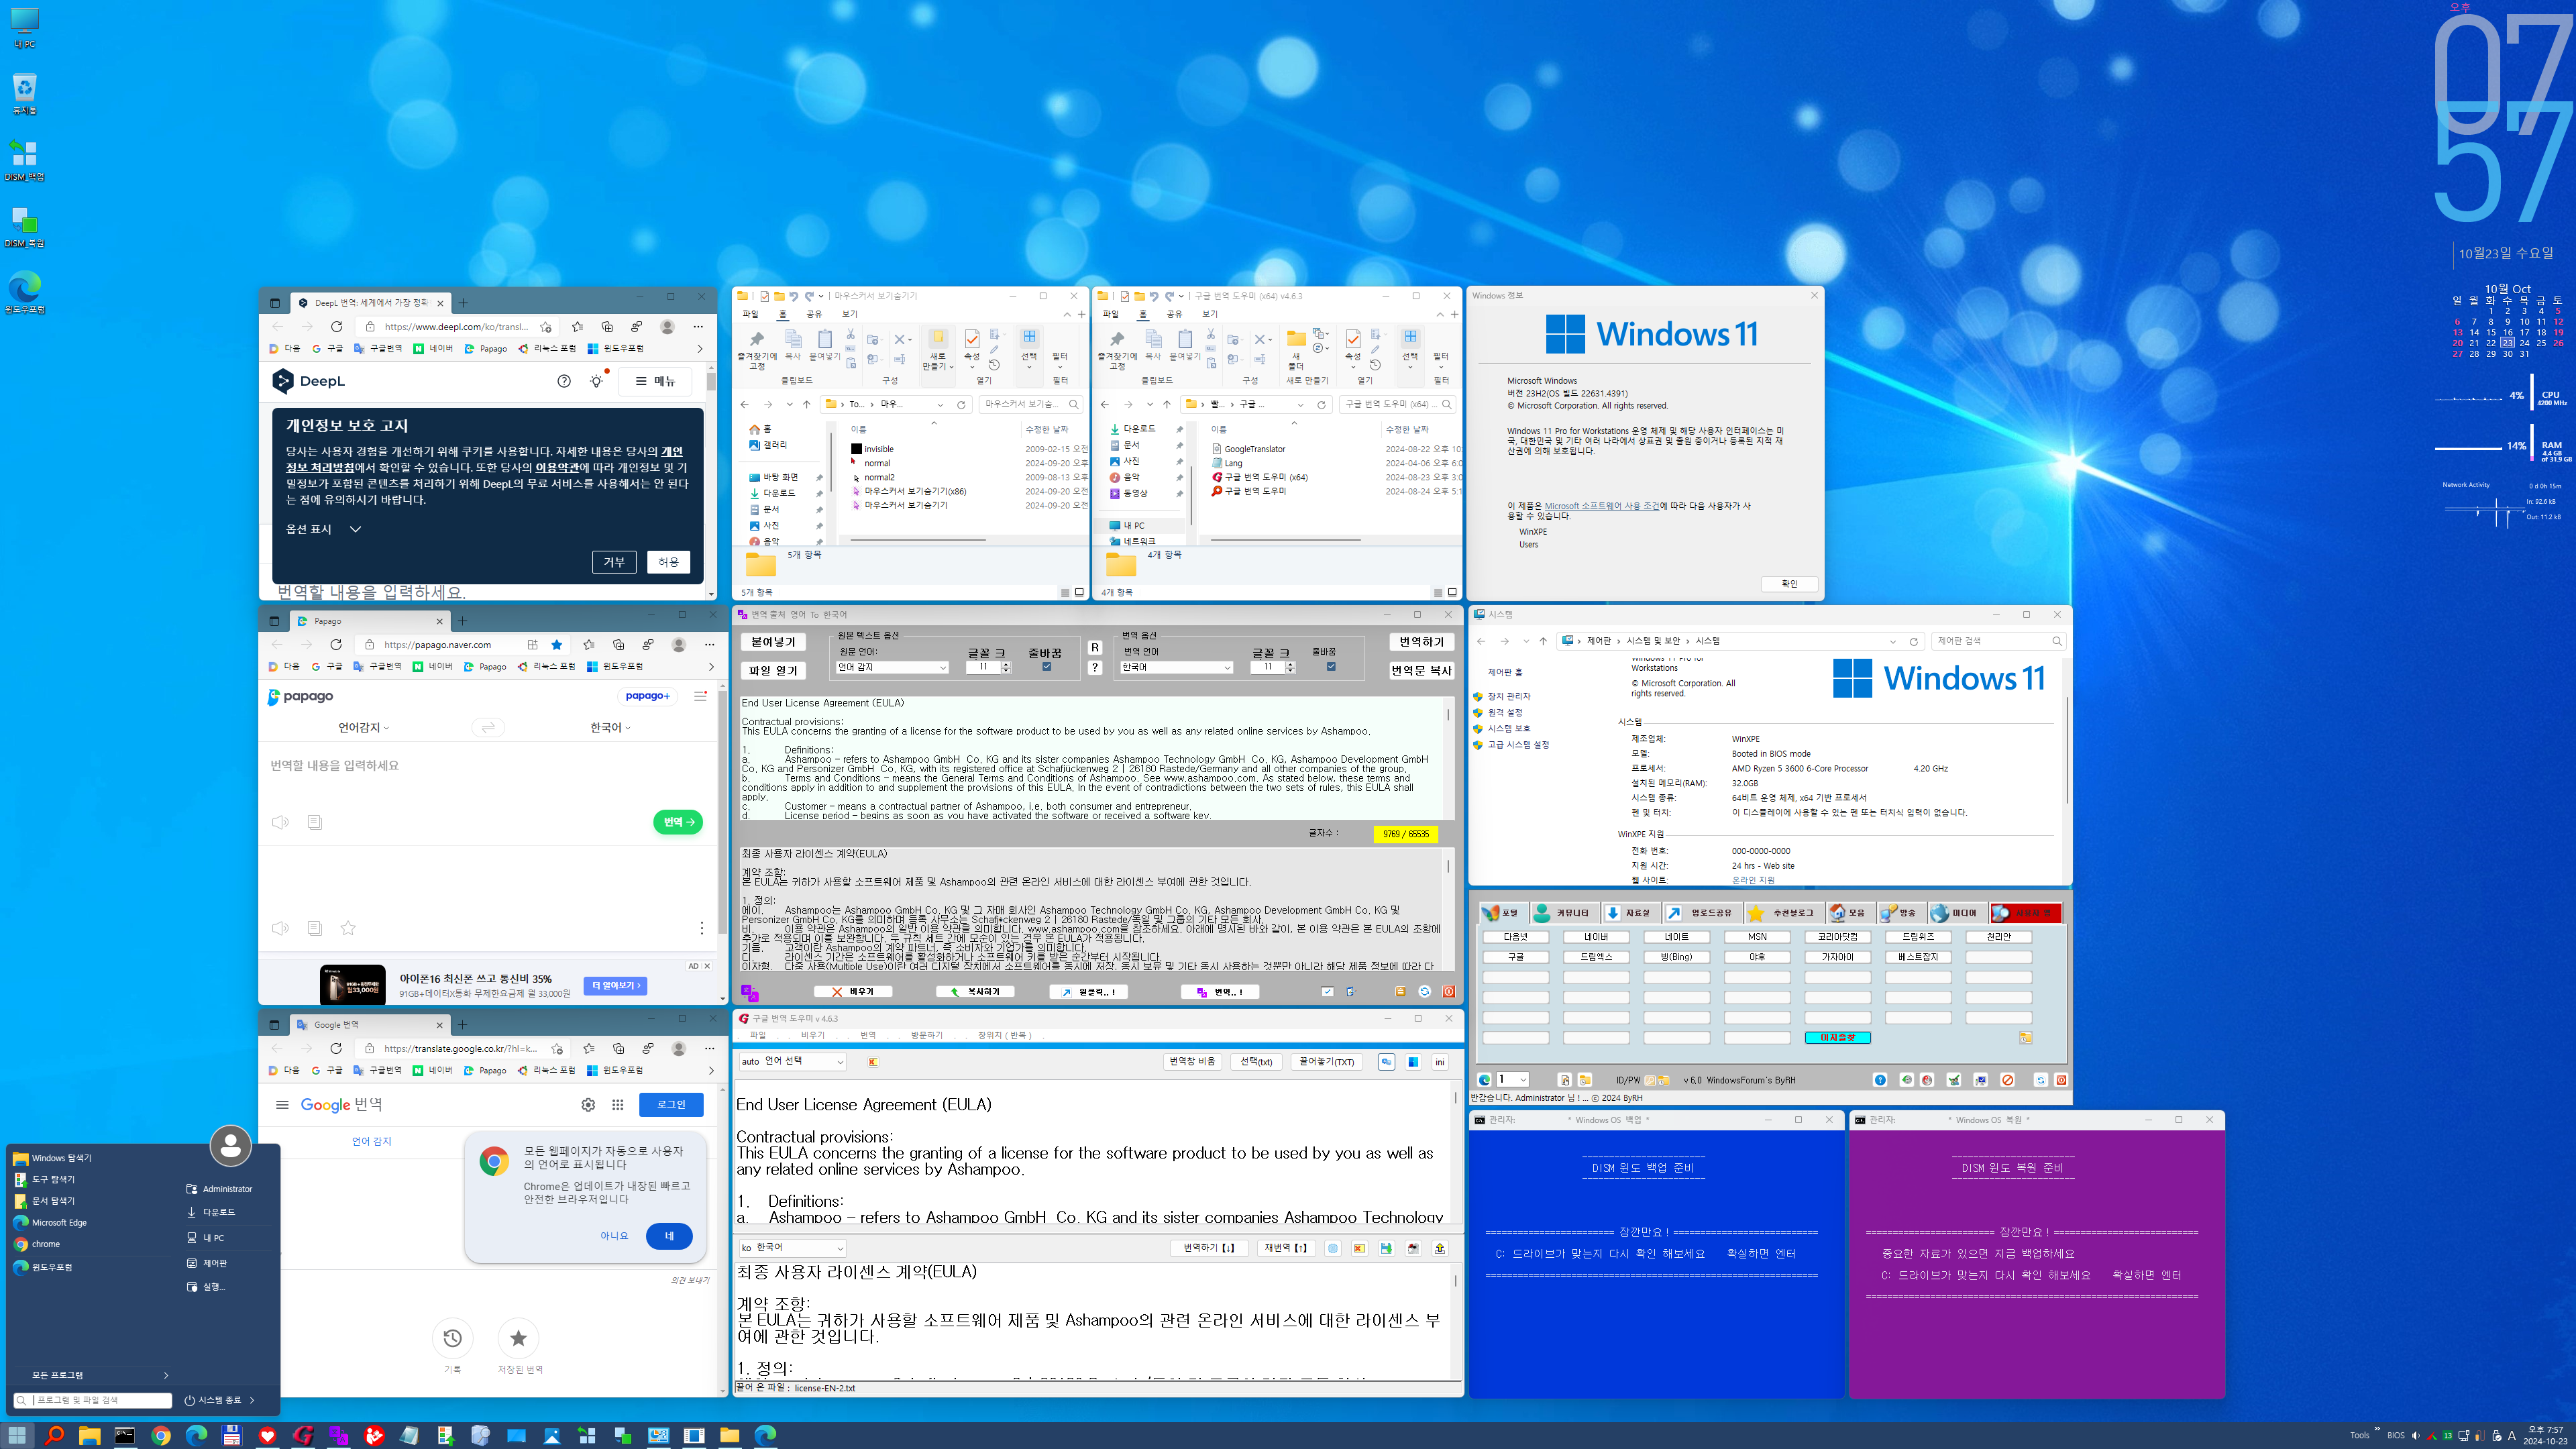
Task: Toggle the small check icon in 번역 출처 bottom bar
Action: click(x=1327, y=992)
